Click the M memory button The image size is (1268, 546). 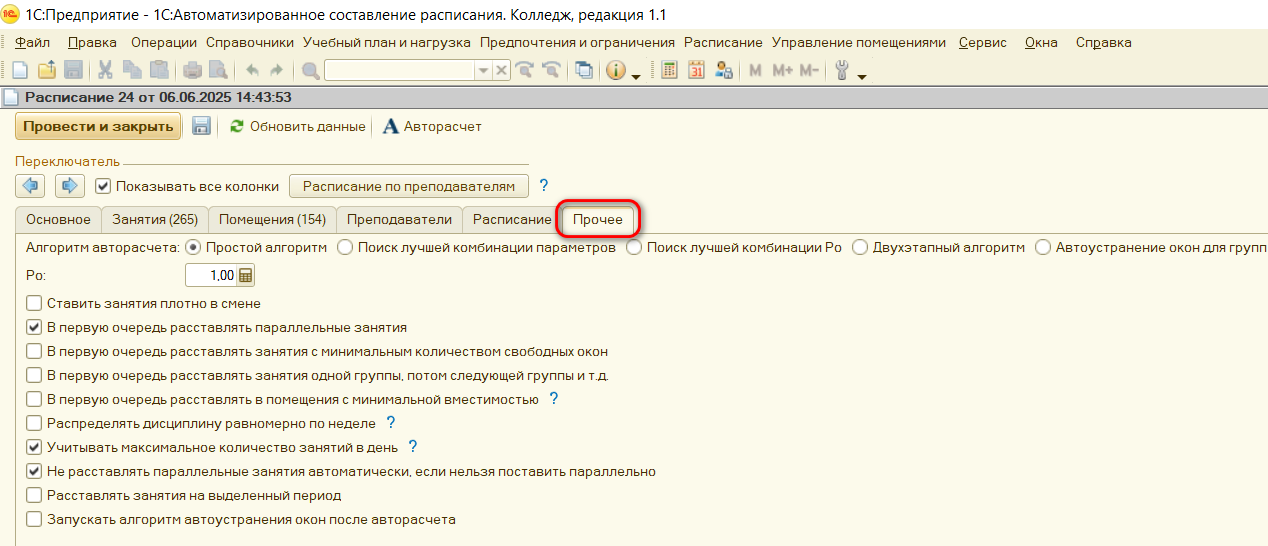pyautogui.click(x=755, y=70)
